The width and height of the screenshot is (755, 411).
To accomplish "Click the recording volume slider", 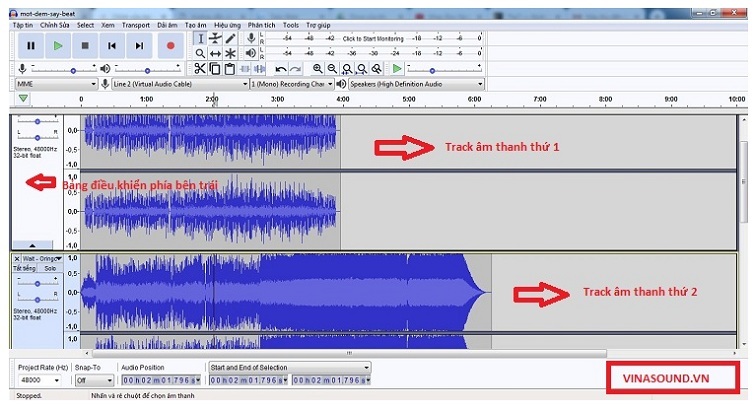I will pos(63,69).
